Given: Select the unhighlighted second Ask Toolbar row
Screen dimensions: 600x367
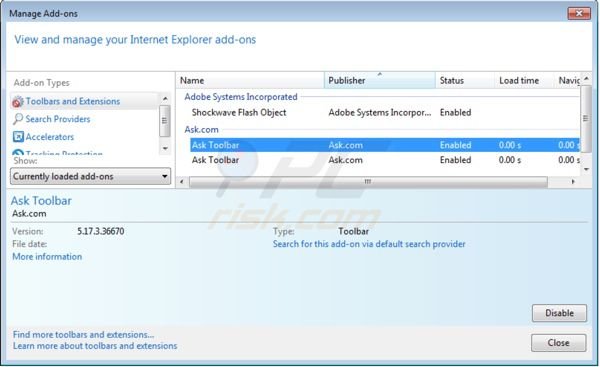Looking at the screenshot, I should tap(385, 160).
